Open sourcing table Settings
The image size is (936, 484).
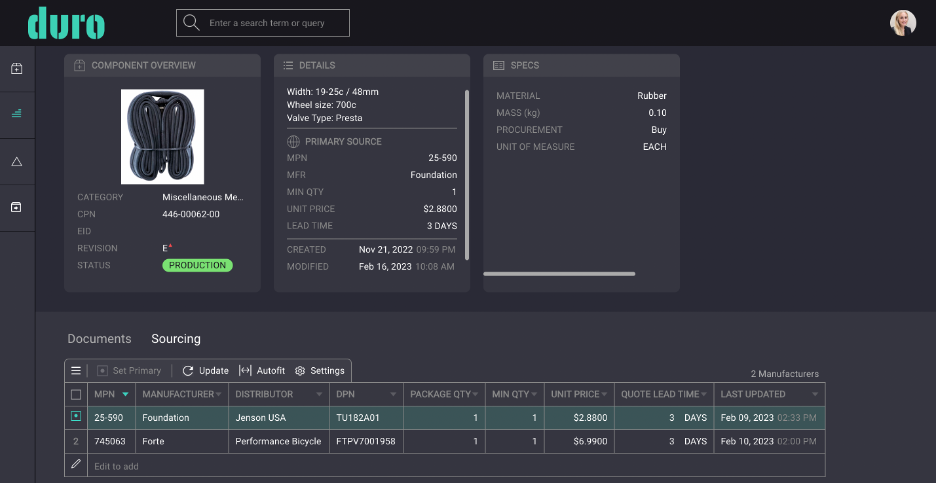pos(319,371)
